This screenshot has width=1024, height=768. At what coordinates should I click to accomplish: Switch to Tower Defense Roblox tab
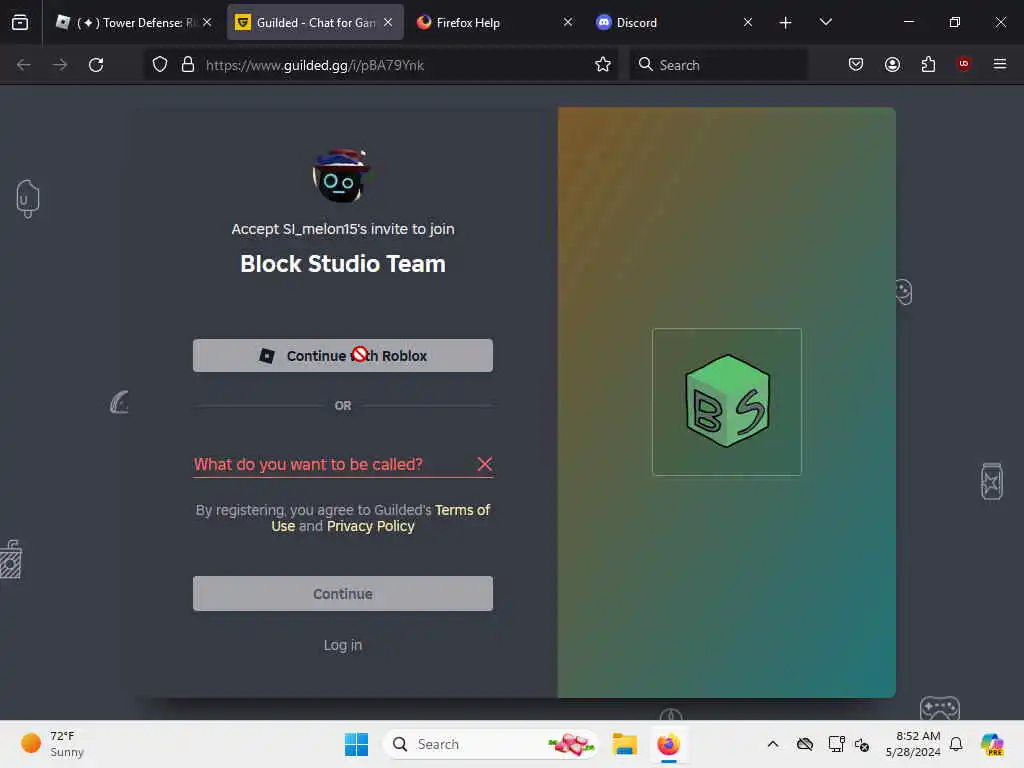[127, 23]
